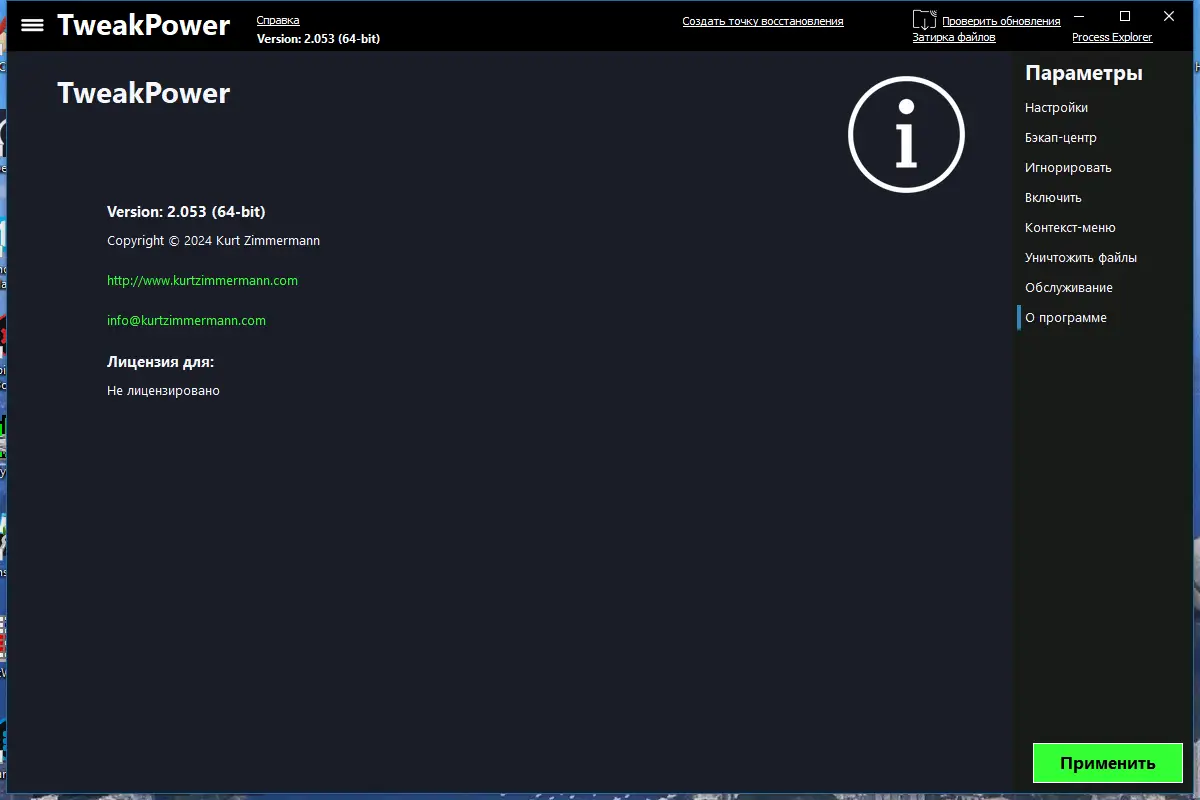Click the large info circle icon
This screenshot has height=800, width=1200.
coord(906,134)
